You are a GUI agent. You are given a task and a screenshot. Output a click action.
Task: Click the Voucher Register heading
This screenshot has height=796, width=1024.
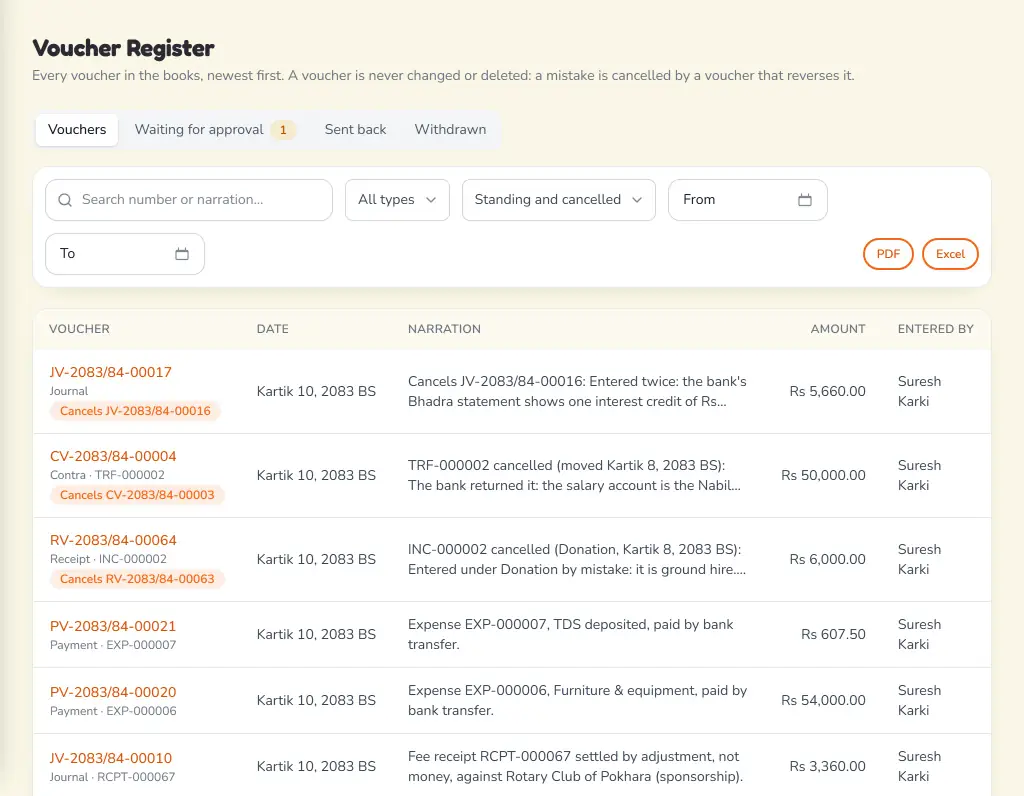123,48
